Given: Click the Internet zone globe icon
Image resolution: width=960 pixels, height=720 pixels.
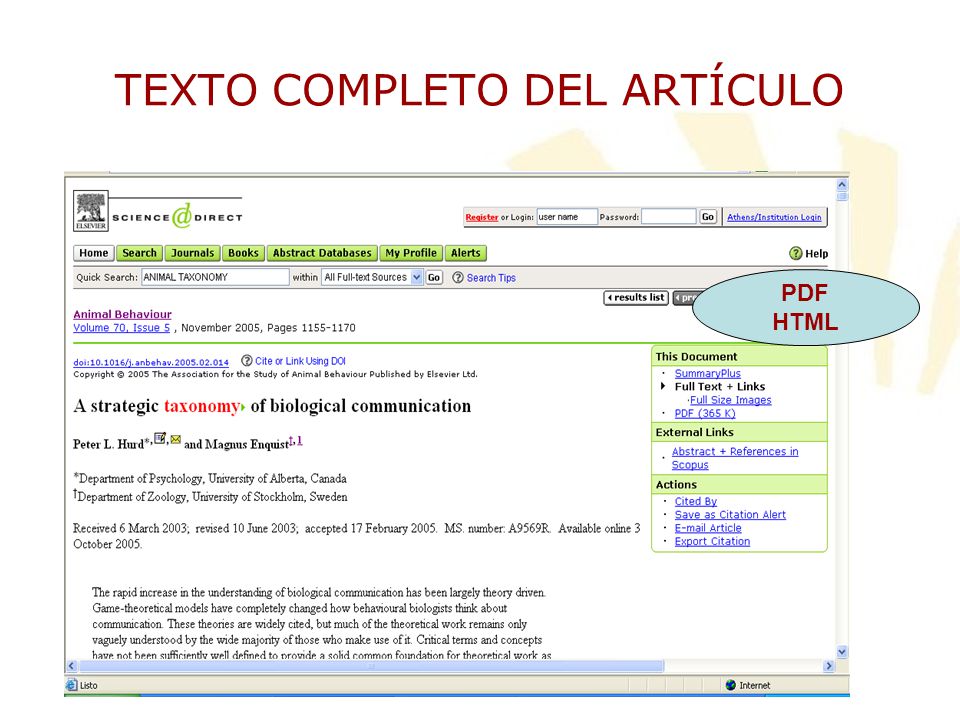Looking at the screenshot, I should tap(730, 685).
